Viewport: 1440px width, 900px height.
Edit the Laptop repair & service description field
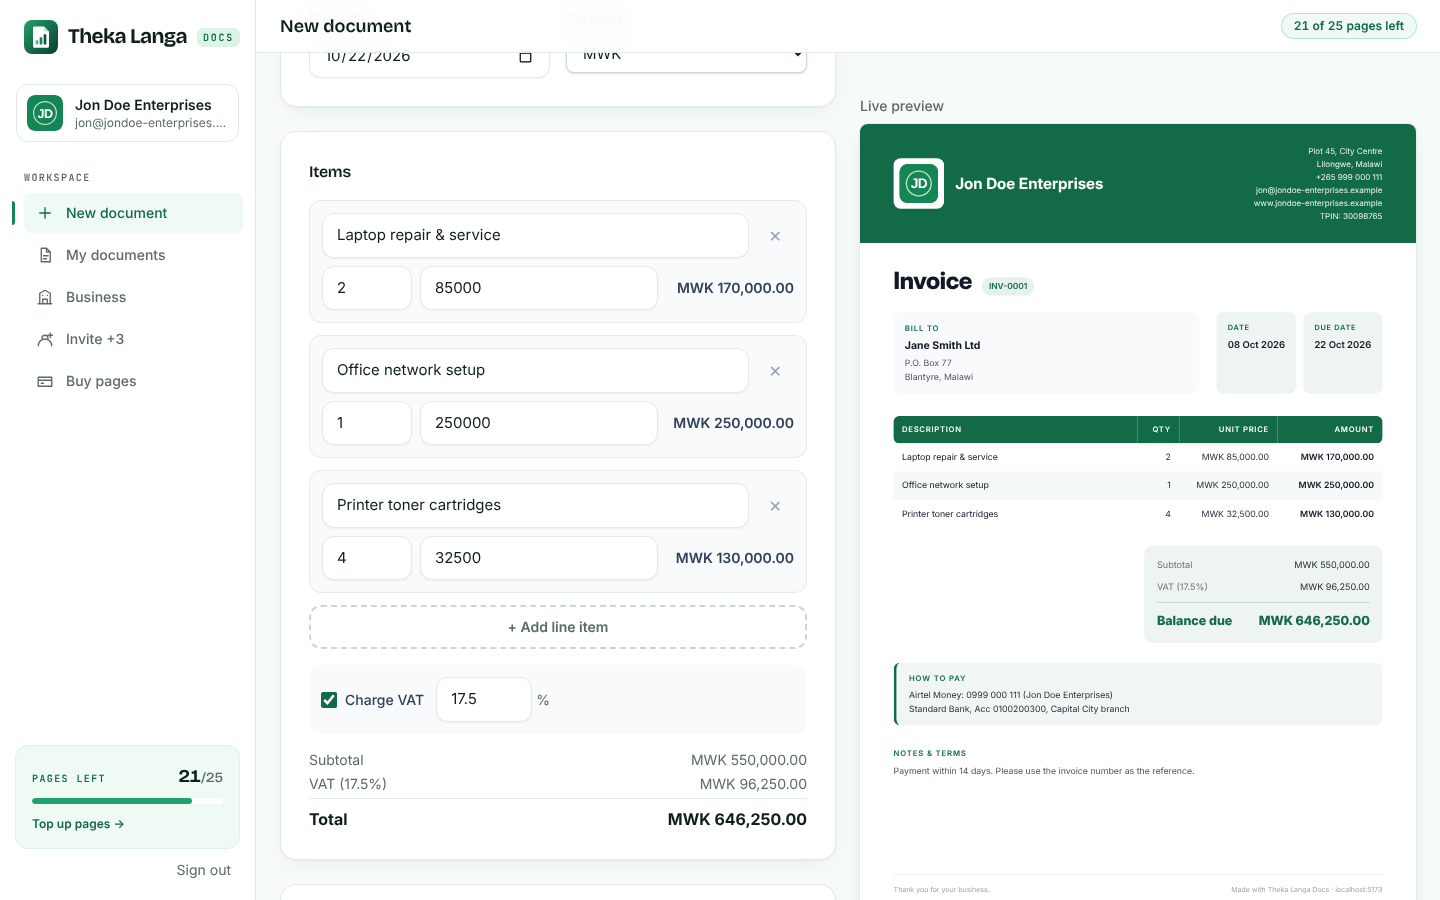coord(535,235)
